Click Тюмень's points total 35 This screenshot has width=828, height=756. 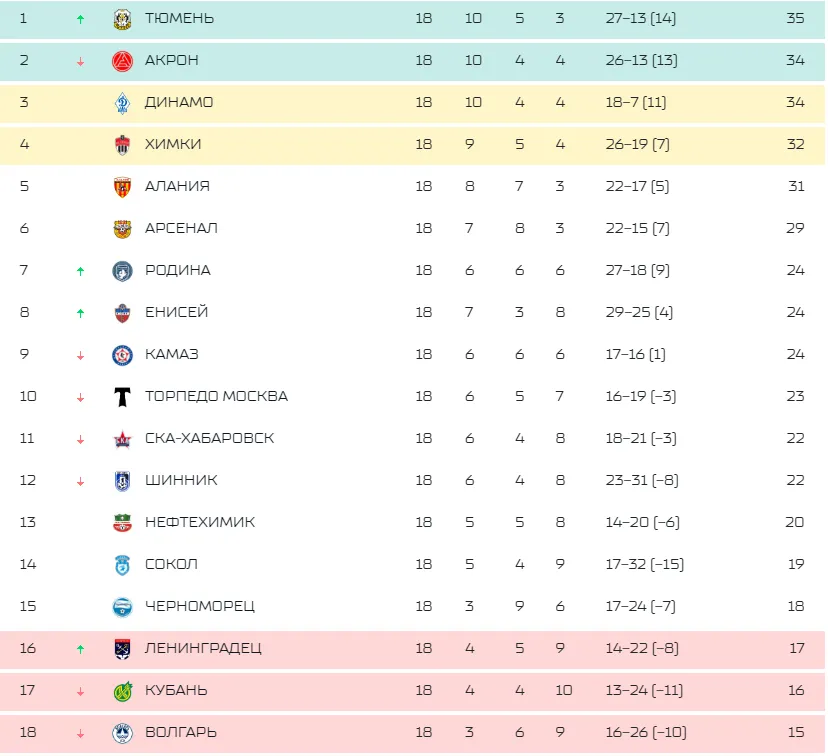(795, 18)
